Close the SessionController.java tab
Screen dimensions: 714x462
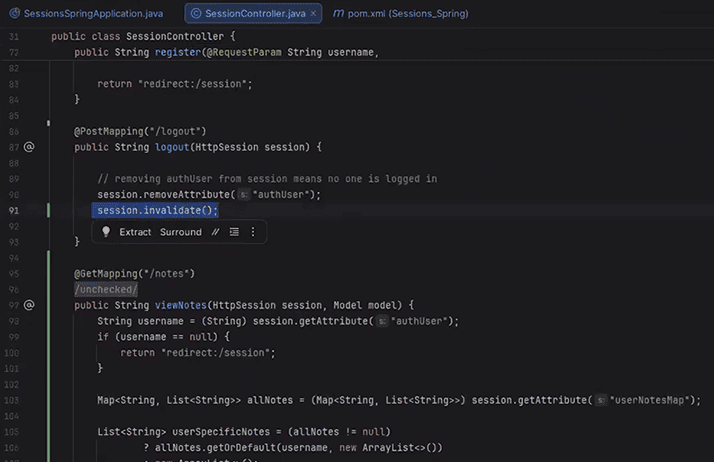[x=314, y=14]
